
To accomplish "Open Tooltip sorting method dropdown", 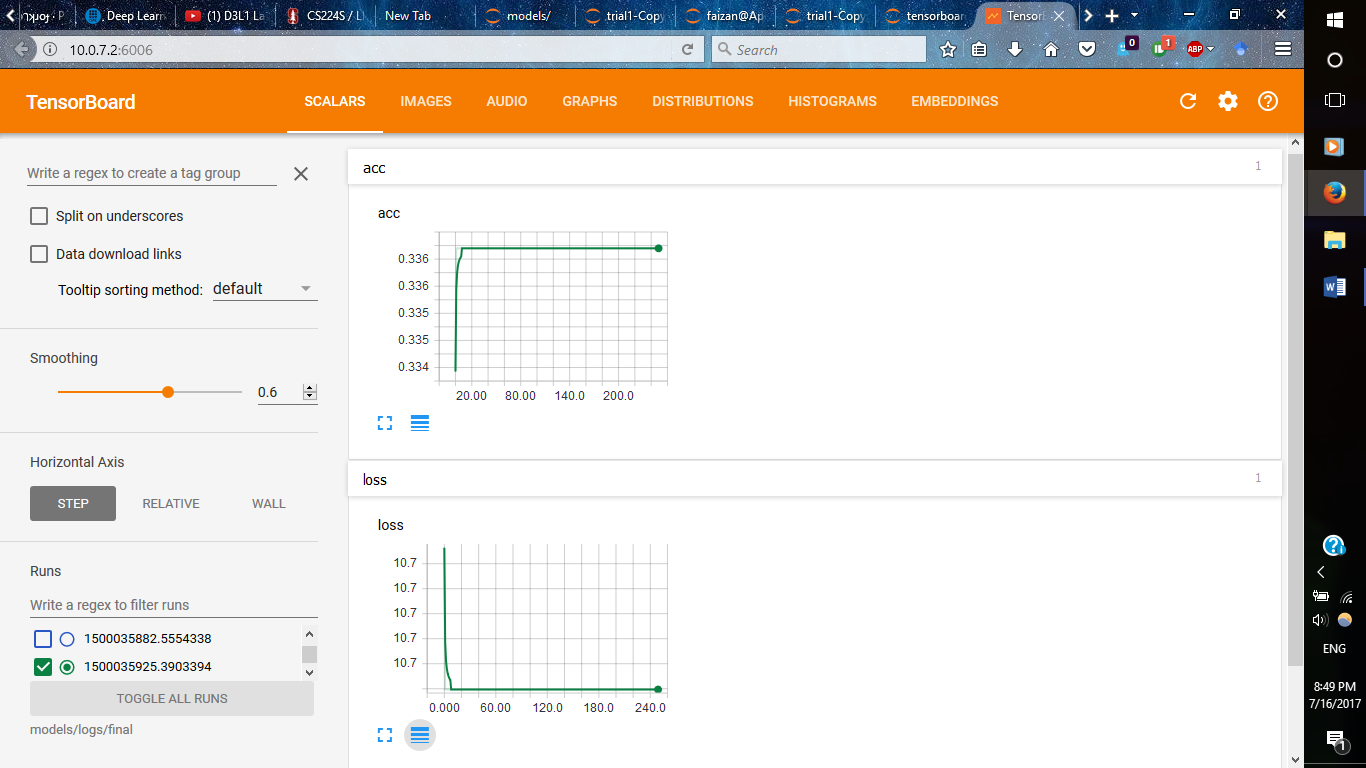I will (264, 289).
